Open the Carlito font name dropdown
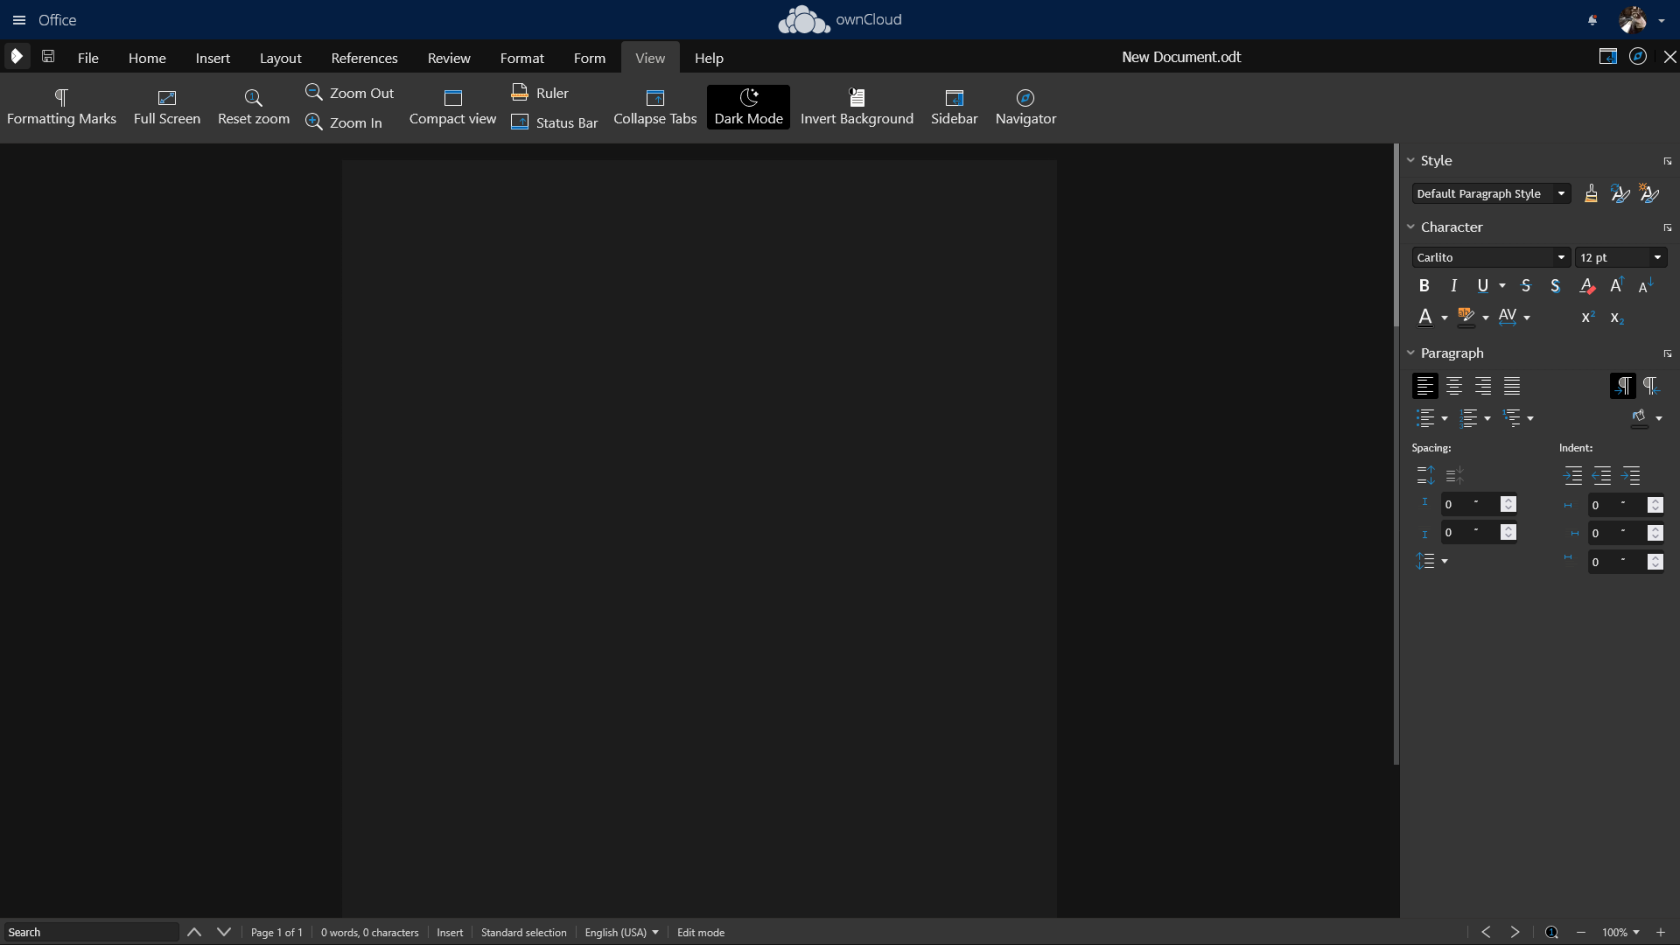Viewport: 1680px width, 945px height. click(1561, 258)
